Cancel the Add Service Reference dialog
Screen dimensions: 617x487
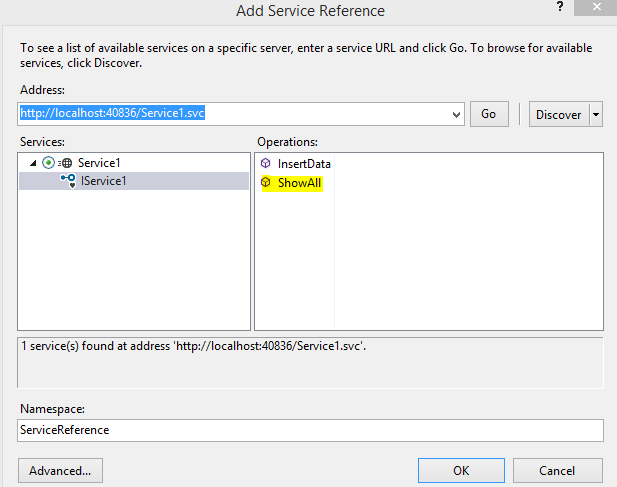tap(557, 470)
